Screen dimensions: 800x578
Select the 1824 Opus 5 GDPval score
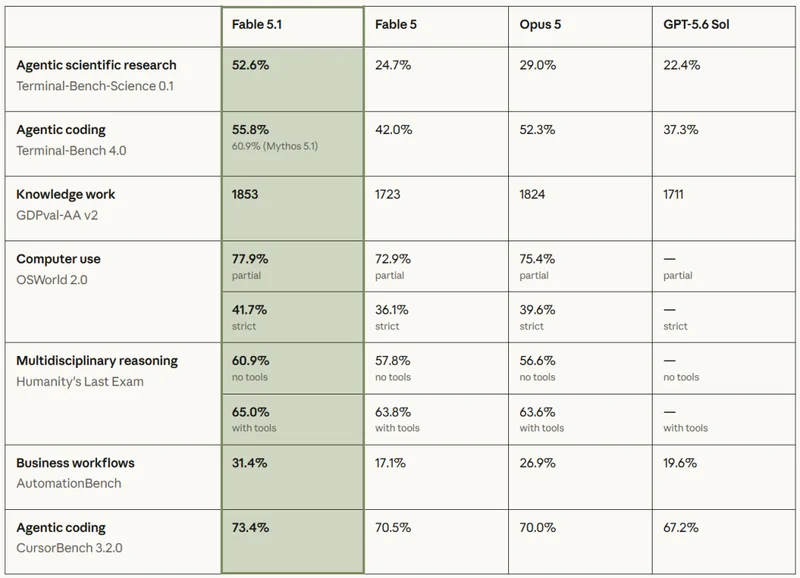pos(532,194)
